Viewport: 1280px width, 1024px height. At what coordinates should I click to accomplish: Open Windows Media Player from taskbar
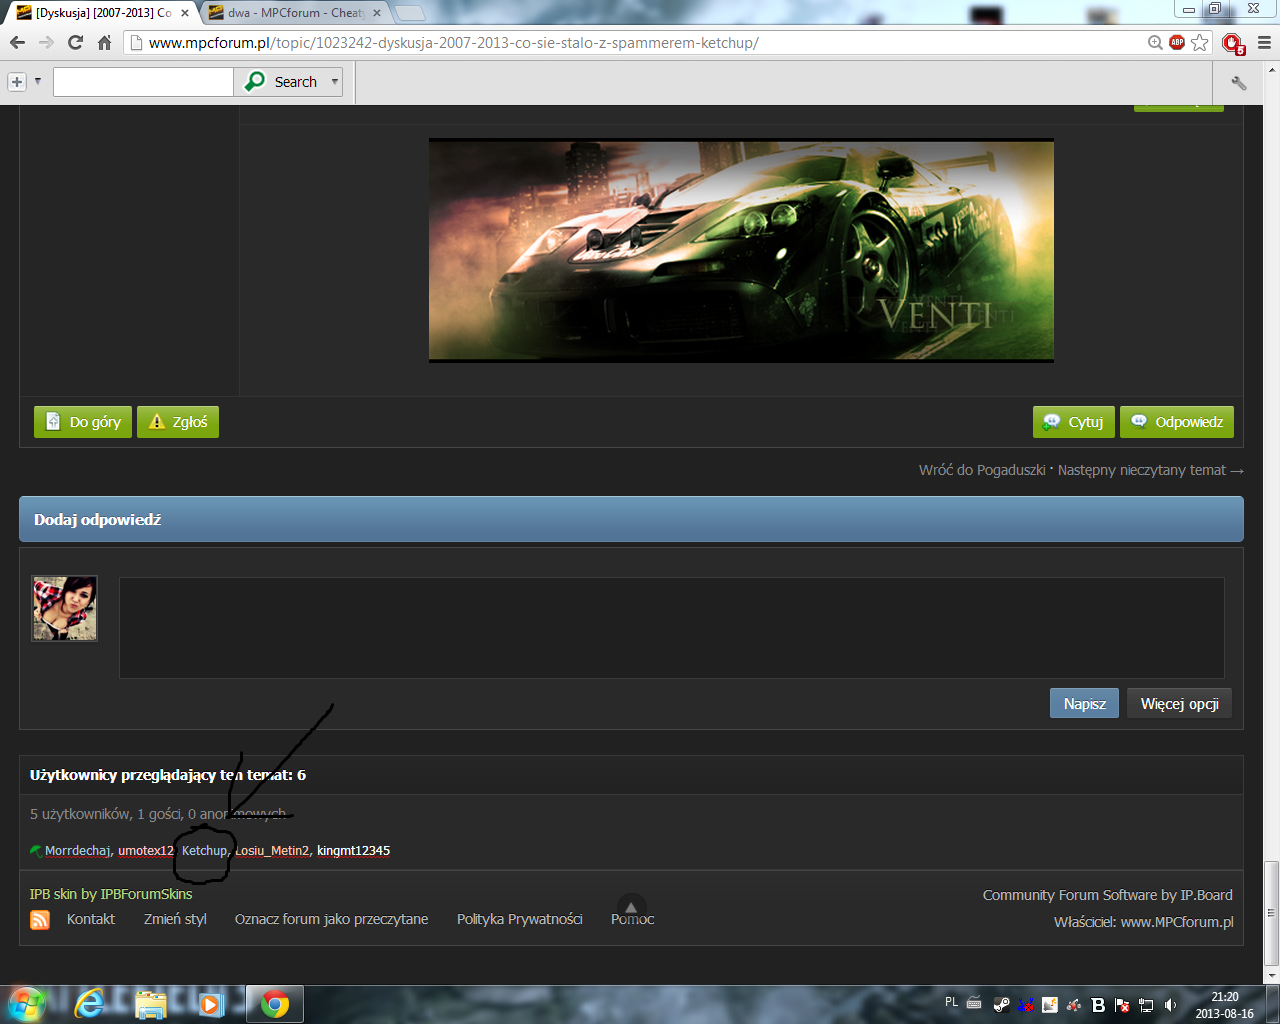[x=210, y=1004]
